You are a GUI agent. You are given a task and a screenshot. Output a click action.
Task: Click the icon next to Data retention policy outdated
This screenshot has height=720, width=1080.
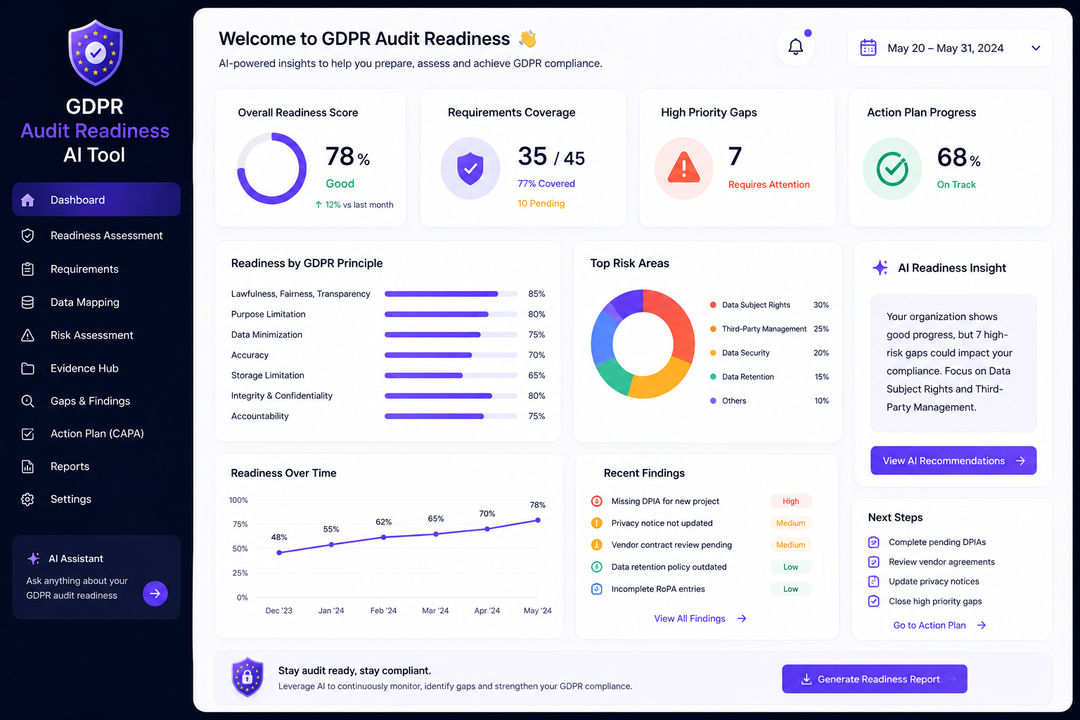(x=596, y=566)
